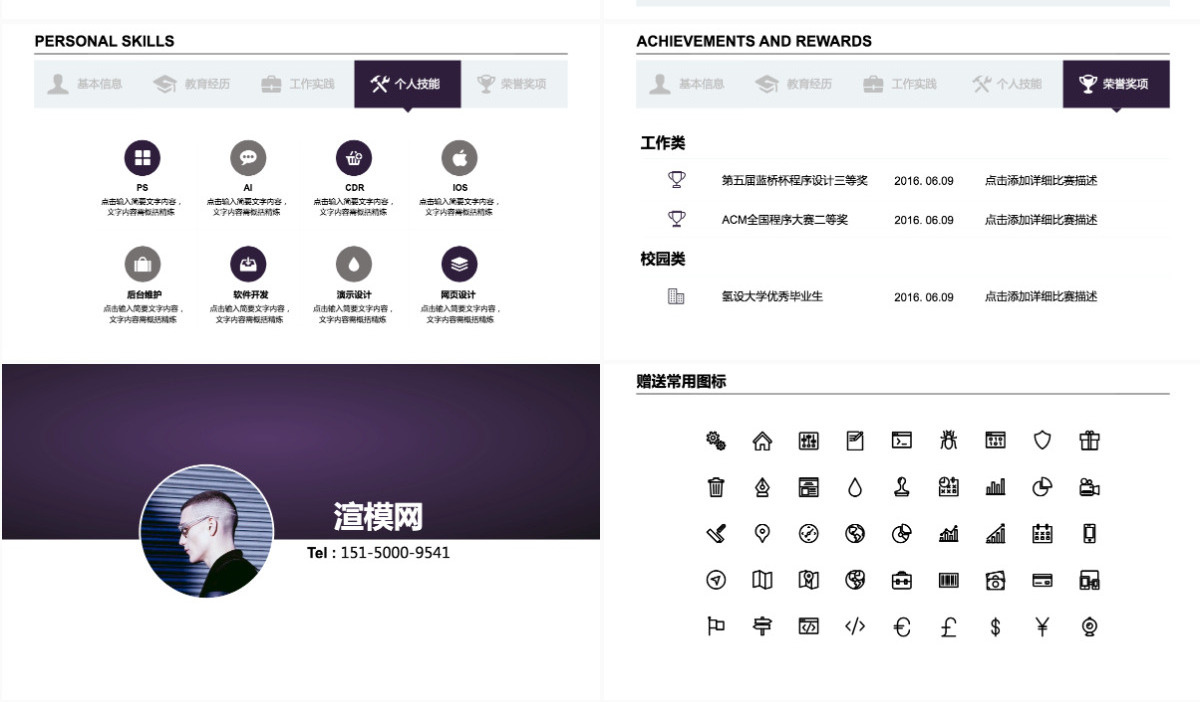1200x702 pixels.
Task: Click the 赠送常用图标 heading
Action: [681, 381]
